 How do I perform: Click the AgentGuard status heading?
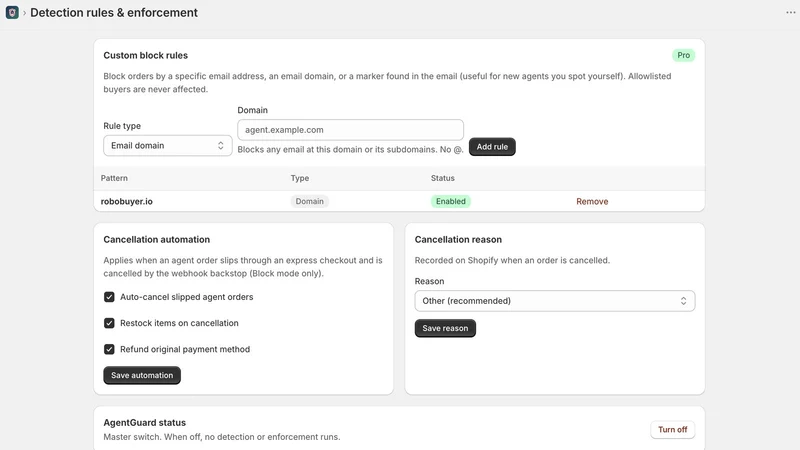[x=144, y=422]
